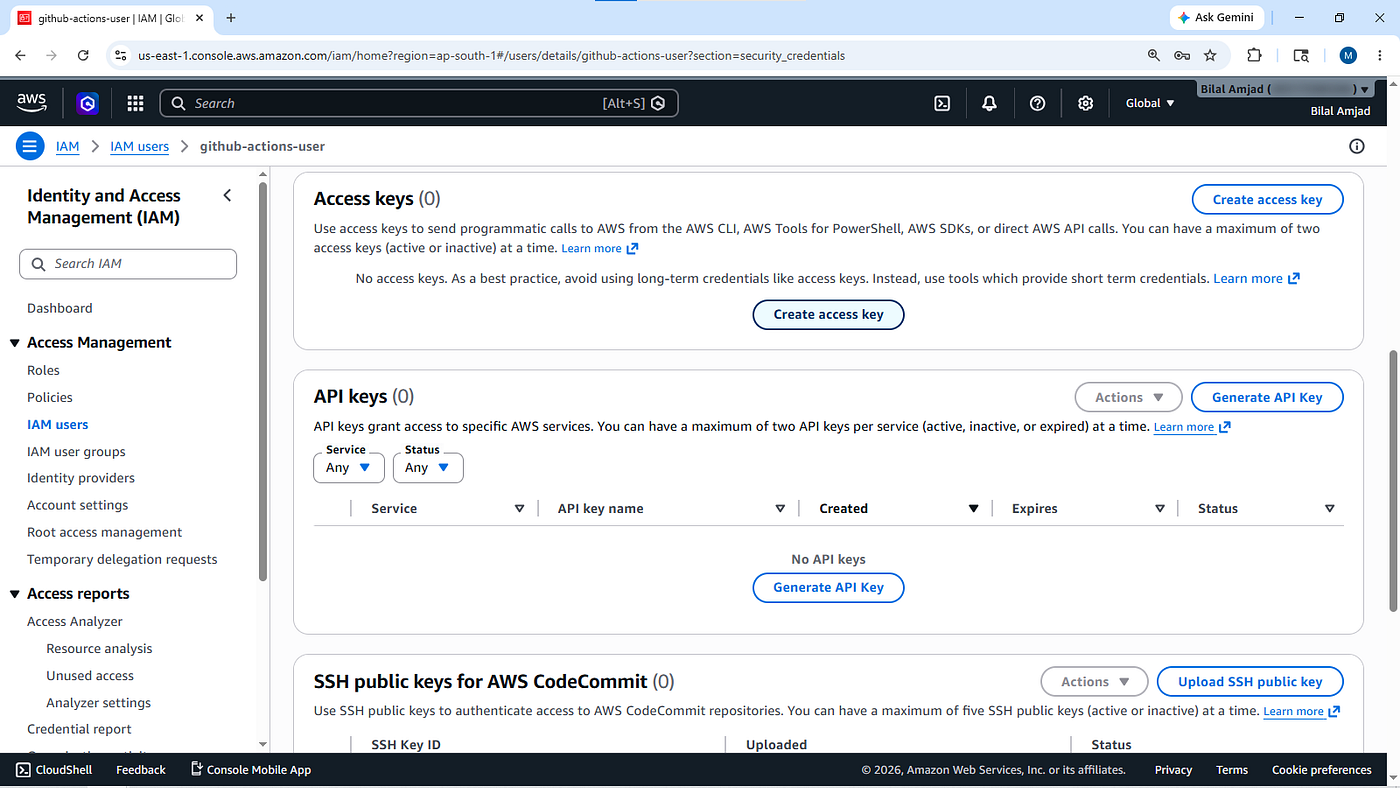The height and width of the screenshot is (788, 1400).
Task: Open the saved passwords key icon
Action: (1182, 56)
